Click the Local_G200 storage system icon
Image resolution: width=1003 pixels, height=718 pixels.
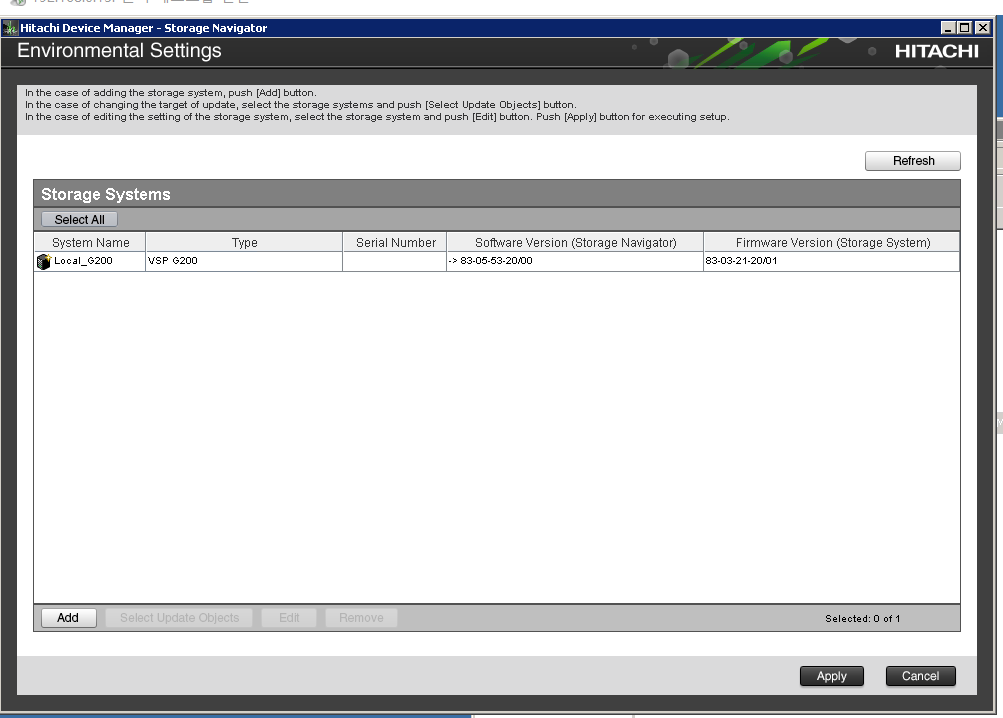(x=43, y=261)
